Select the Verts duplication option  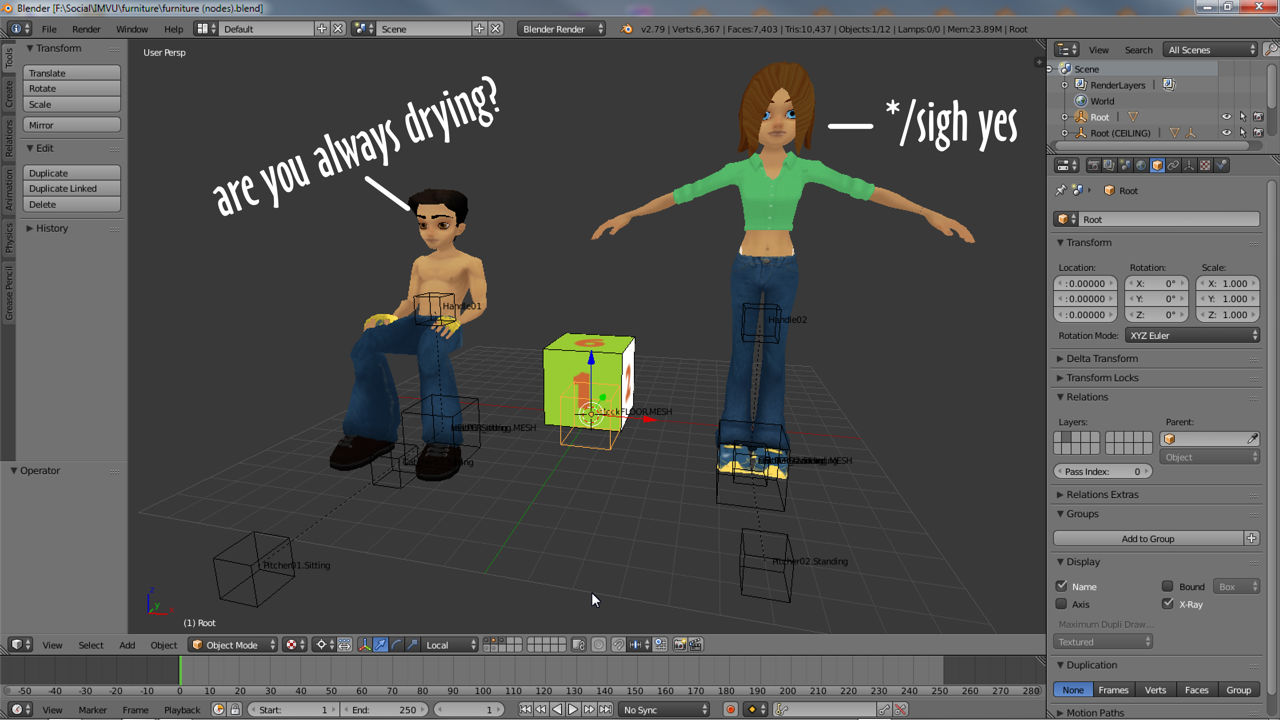tap(1155, 690)
